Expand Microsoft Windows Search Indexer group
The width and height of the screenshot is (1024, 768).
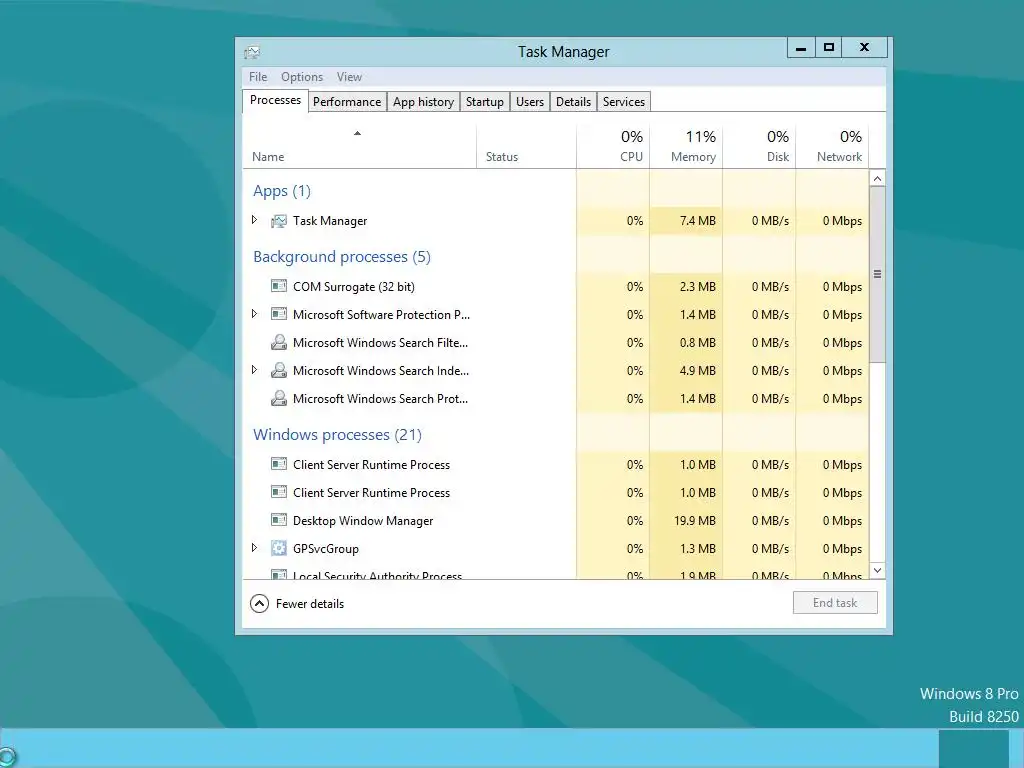tap(255, 370)
